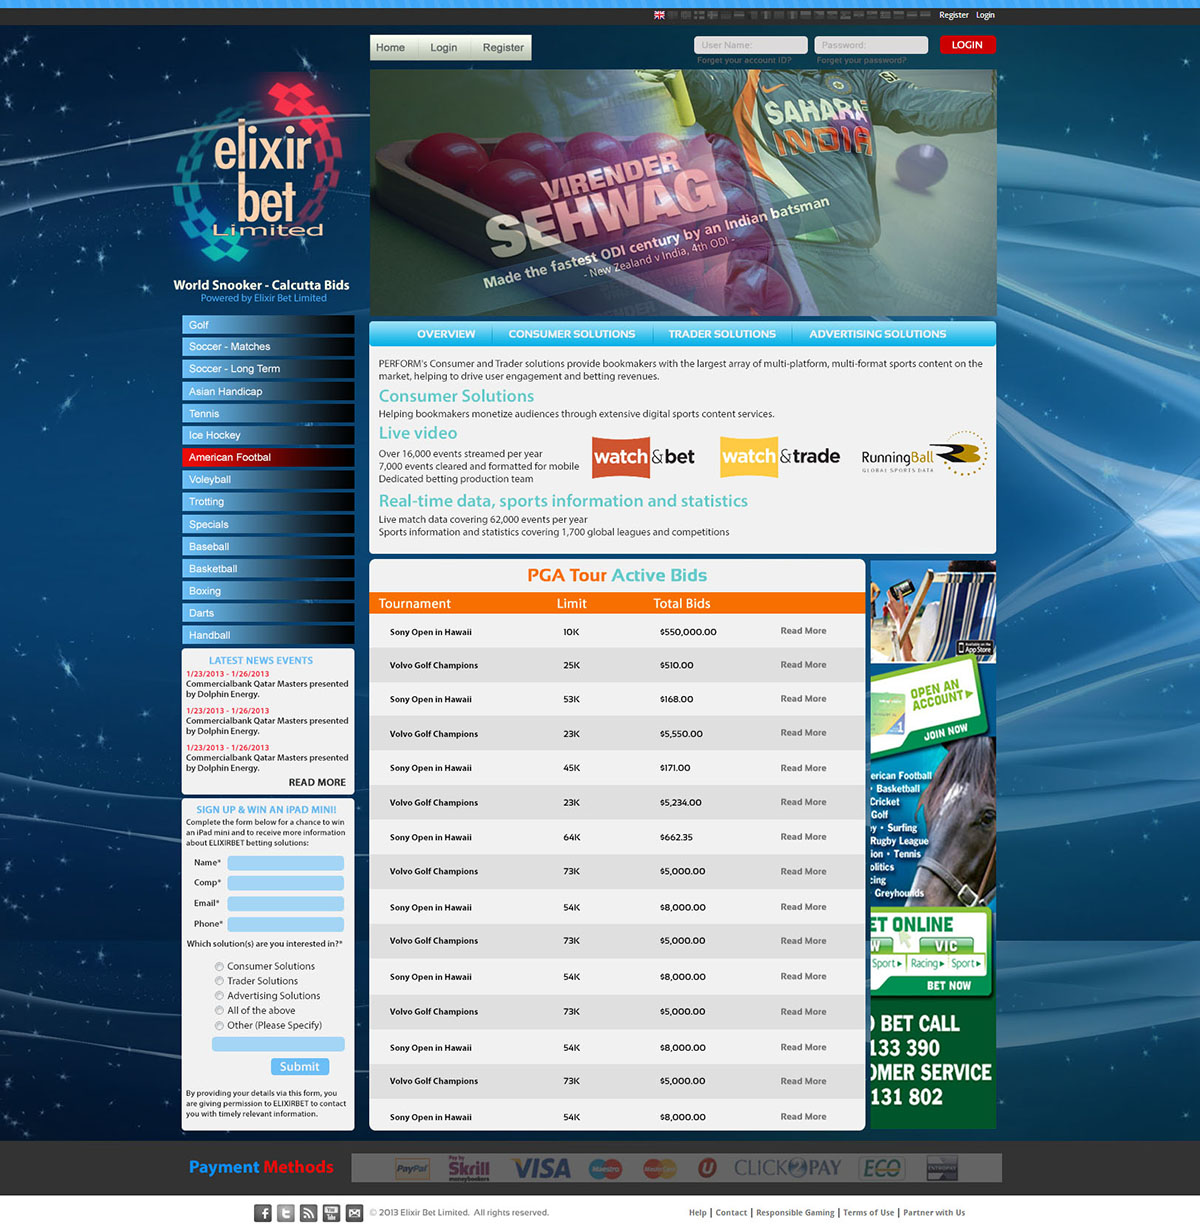Switch to the ADVERTISING SOLUTIONS tab
This screenshot has width=1200, height=1228.
[878, 334]
